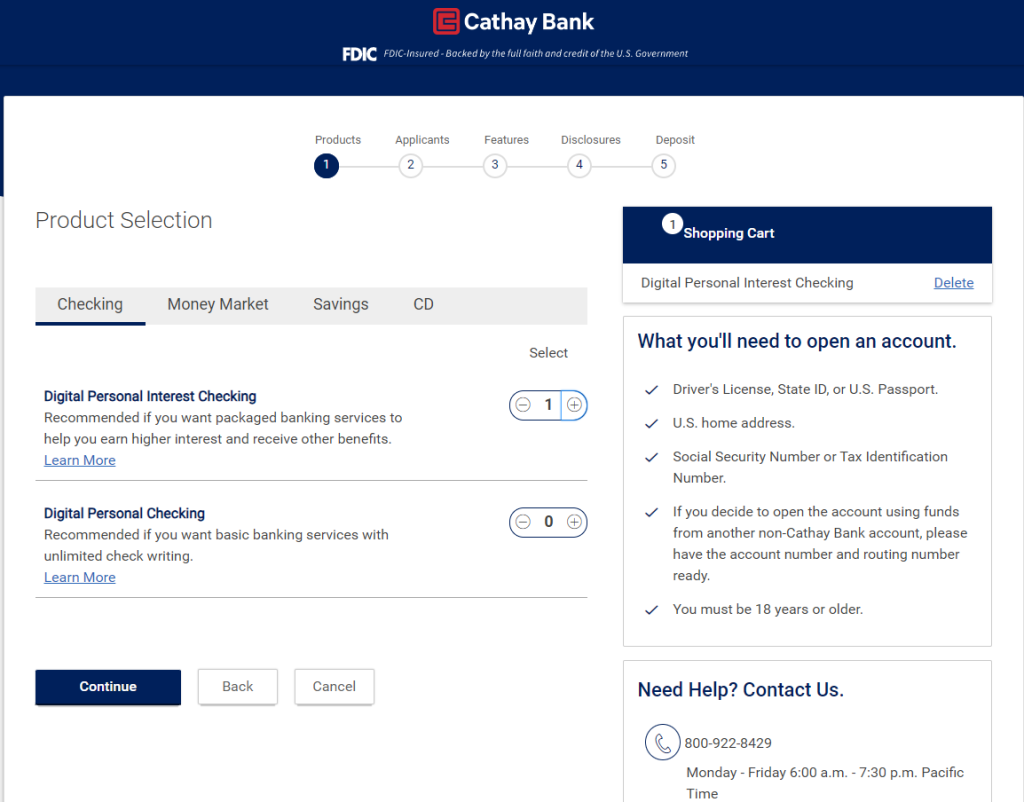Click minus icon for Digital Personal Checking
Image resolution: width=1024 pixels, height=802 pixels.
click(523, 522)
